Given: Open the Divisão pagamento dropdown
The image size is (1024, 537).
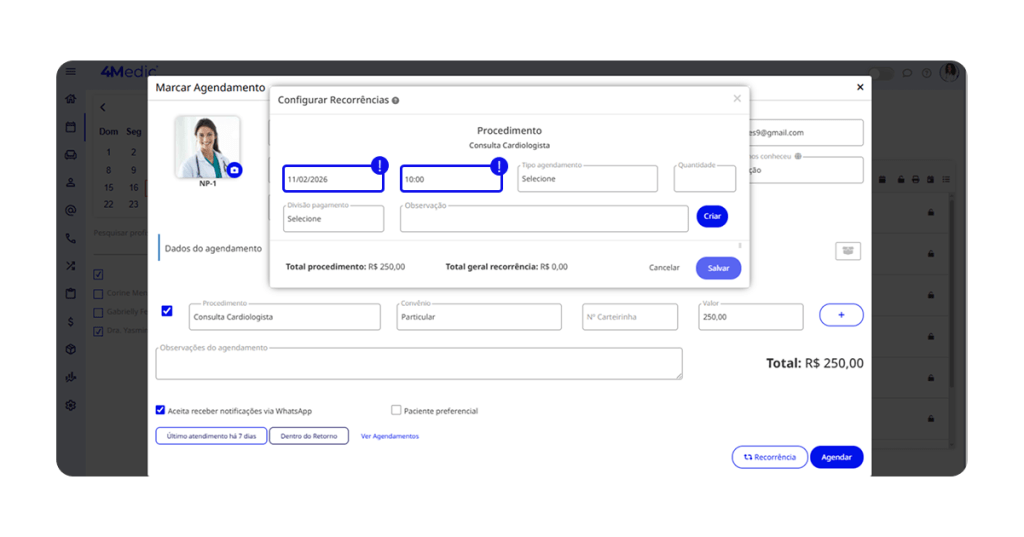Looking at the screenshot, I should (333, 219).
